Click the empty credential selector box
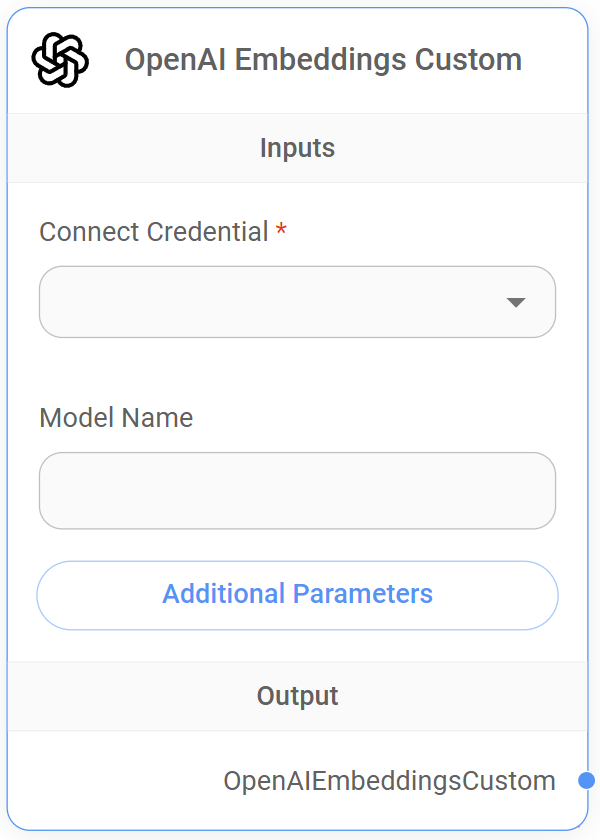Viewport: 600px width, 840px height. (x=297, y=302)
